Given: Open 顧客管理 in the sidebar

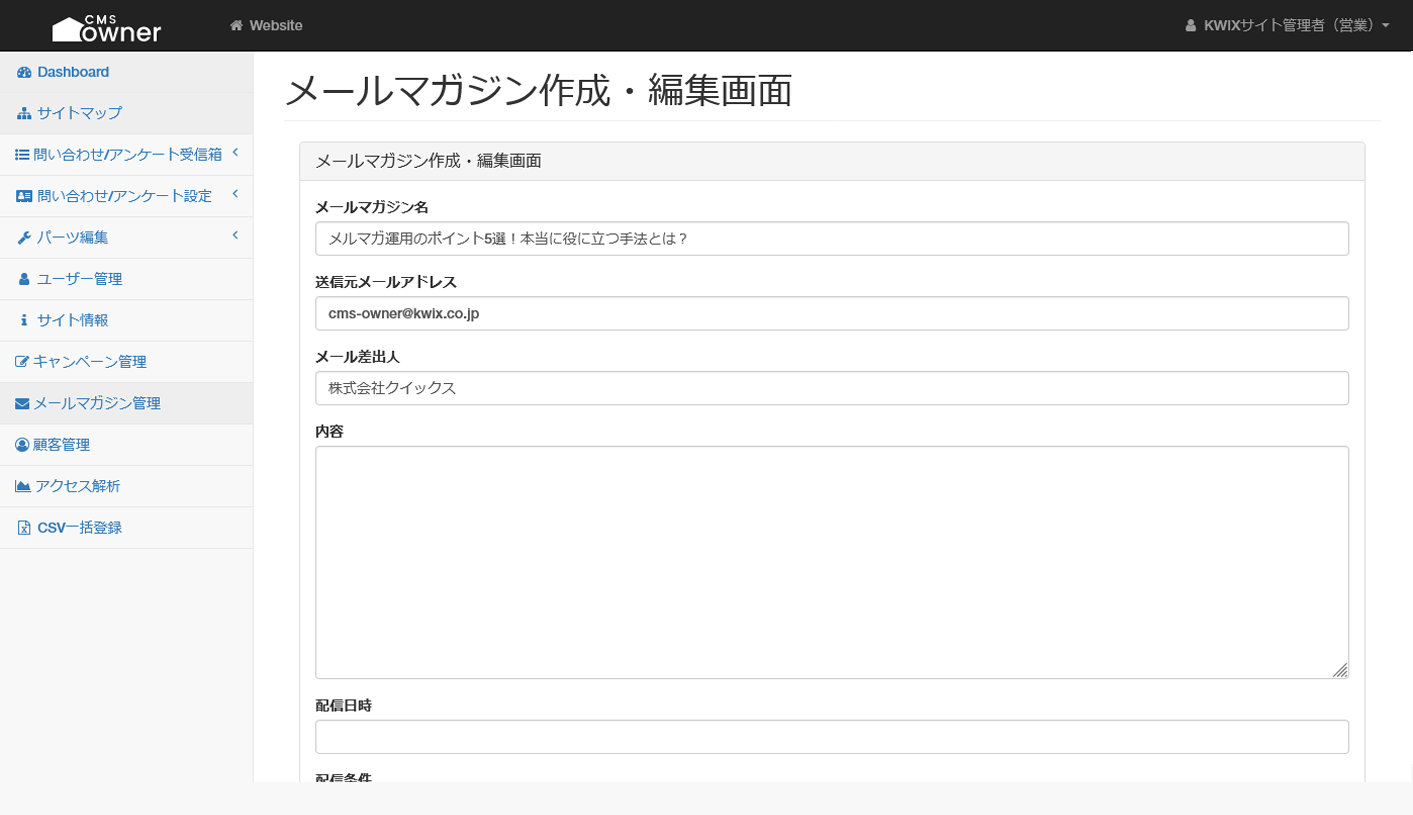Looking at the screenshot, I should (126, 444).
